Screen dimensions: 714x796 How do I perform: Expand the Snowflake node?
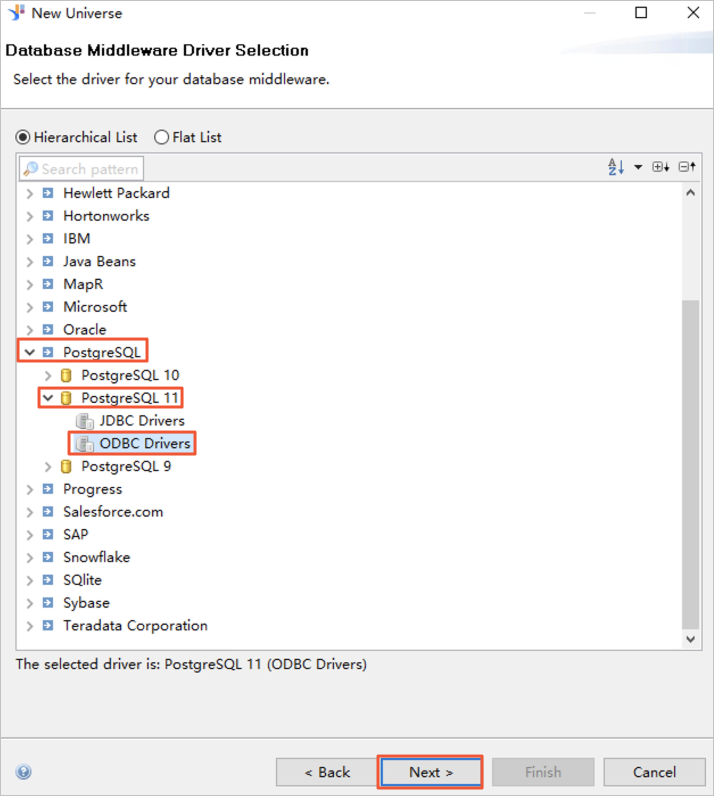click(x=29, y=557)
